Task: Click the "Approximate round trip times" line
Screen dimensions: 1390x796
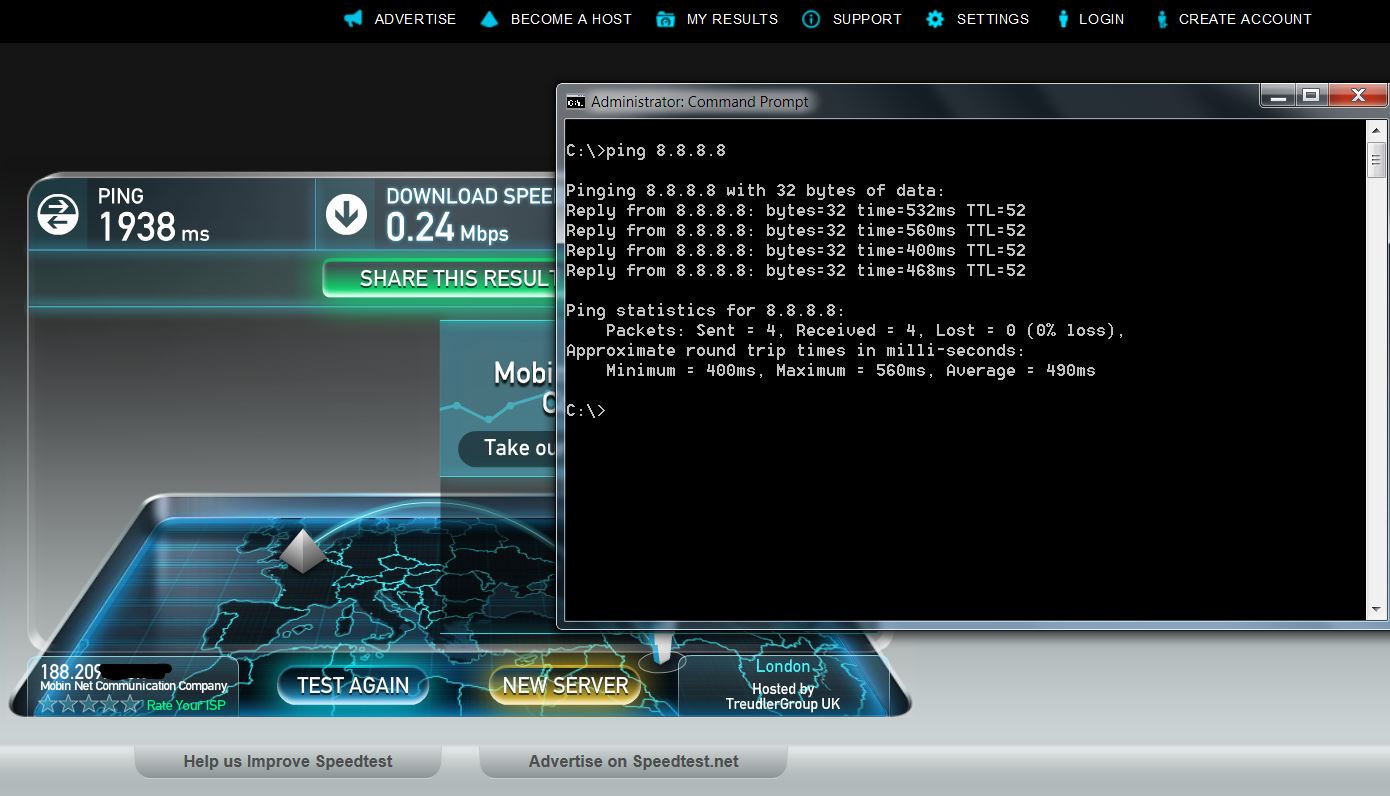Action: [x=796, y=351]
